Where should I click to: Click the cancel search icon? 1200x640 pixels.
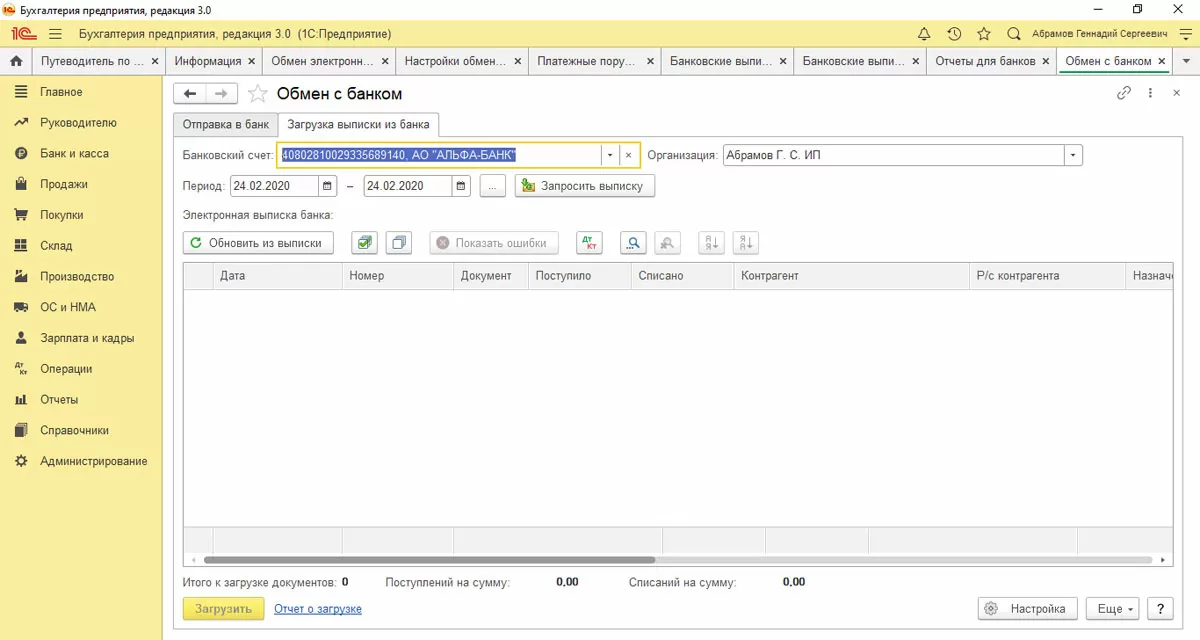pos(668,243)
